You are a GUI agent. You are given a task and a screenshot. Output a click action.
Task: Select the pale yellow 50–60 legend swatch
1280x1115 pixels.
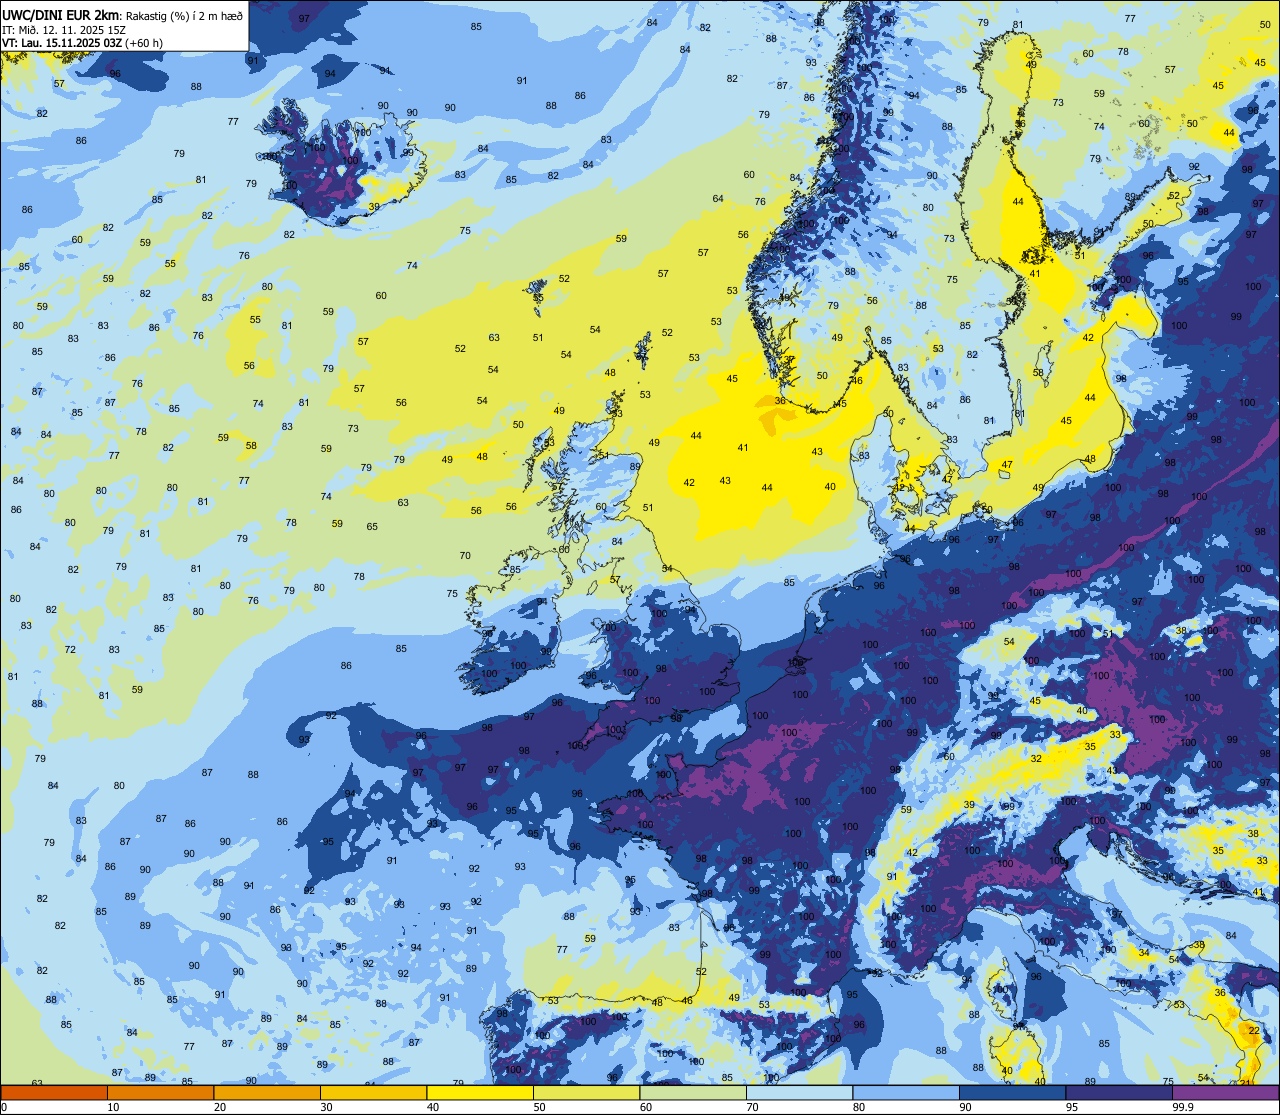point(586,1092)
